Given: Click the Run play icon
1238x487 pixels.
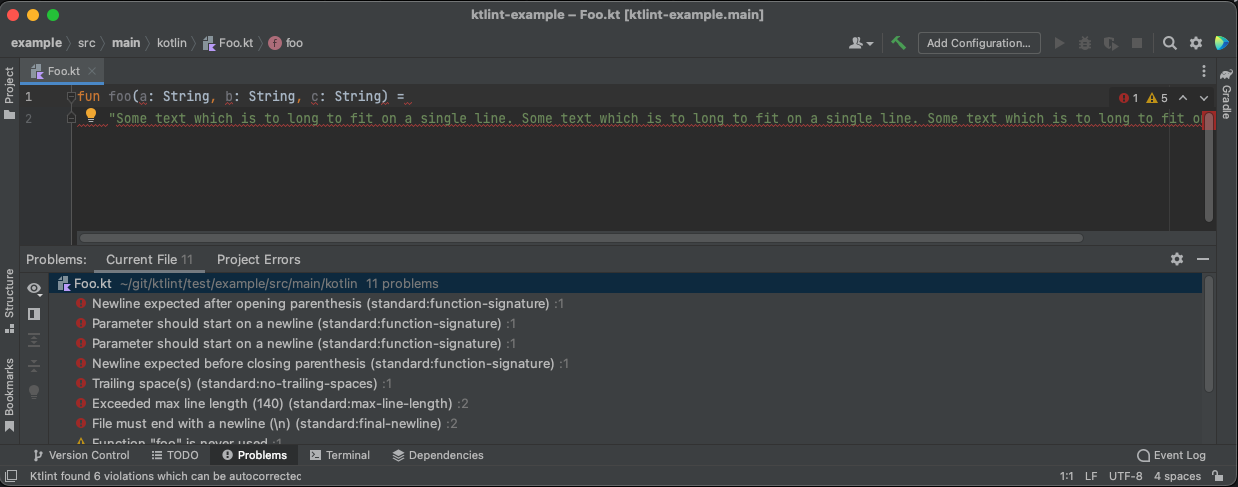Looking at the screenshot, I should (x=1060, y=43).
